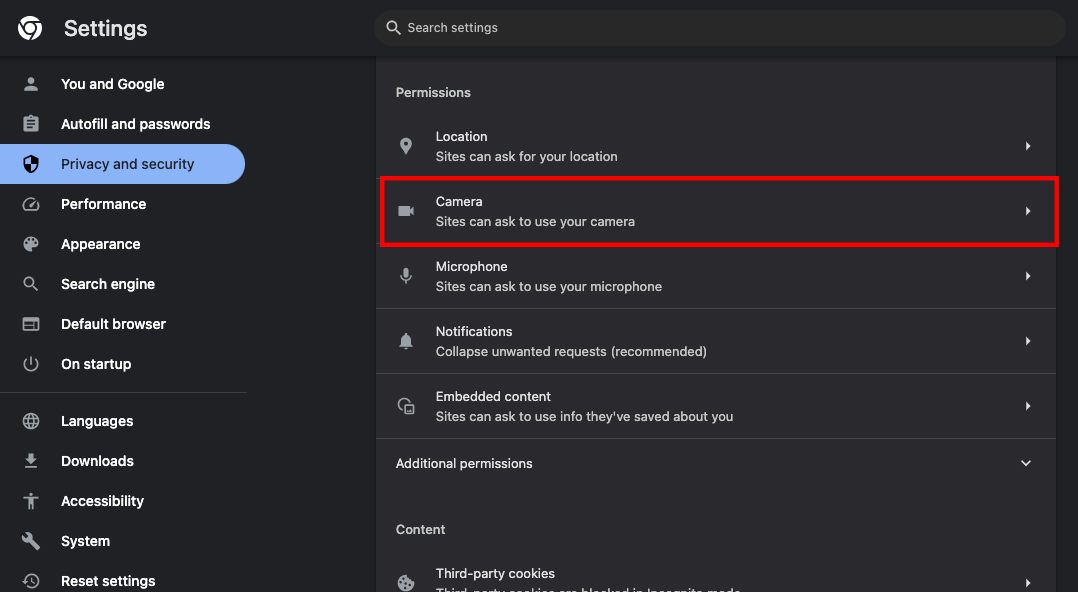The image size is (1078, 592).
Task: Open Third-party cookies via its arrow
Action: (x=1028, y=582)
